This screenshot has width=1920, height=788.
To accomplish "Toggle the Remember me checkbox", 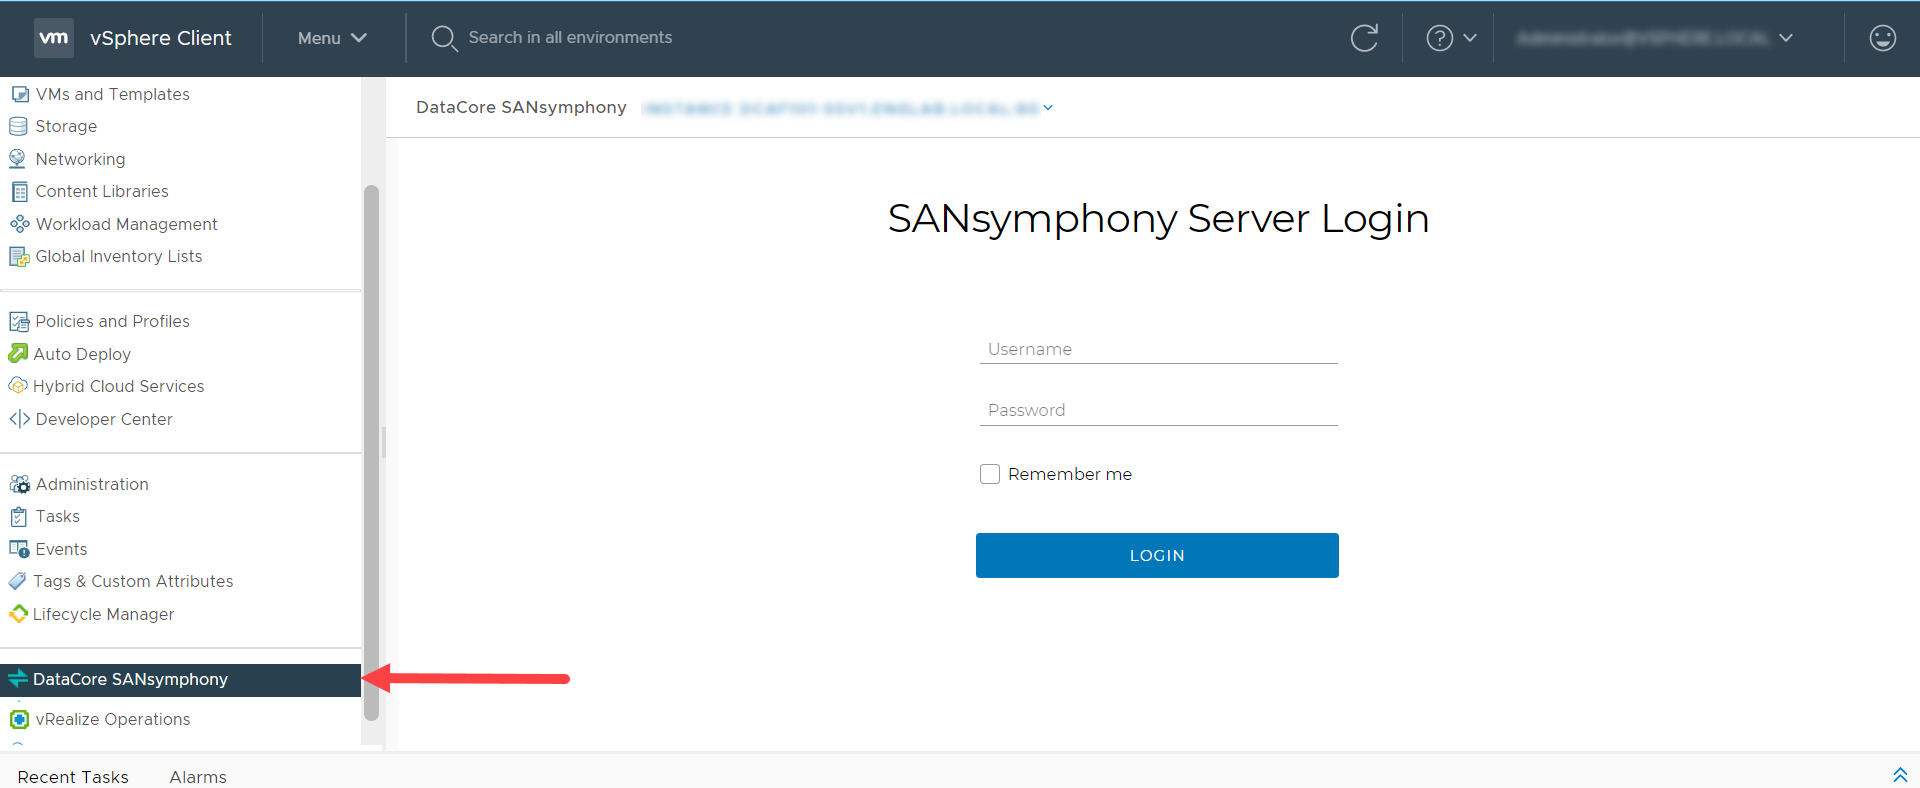I will coord(990,474).
